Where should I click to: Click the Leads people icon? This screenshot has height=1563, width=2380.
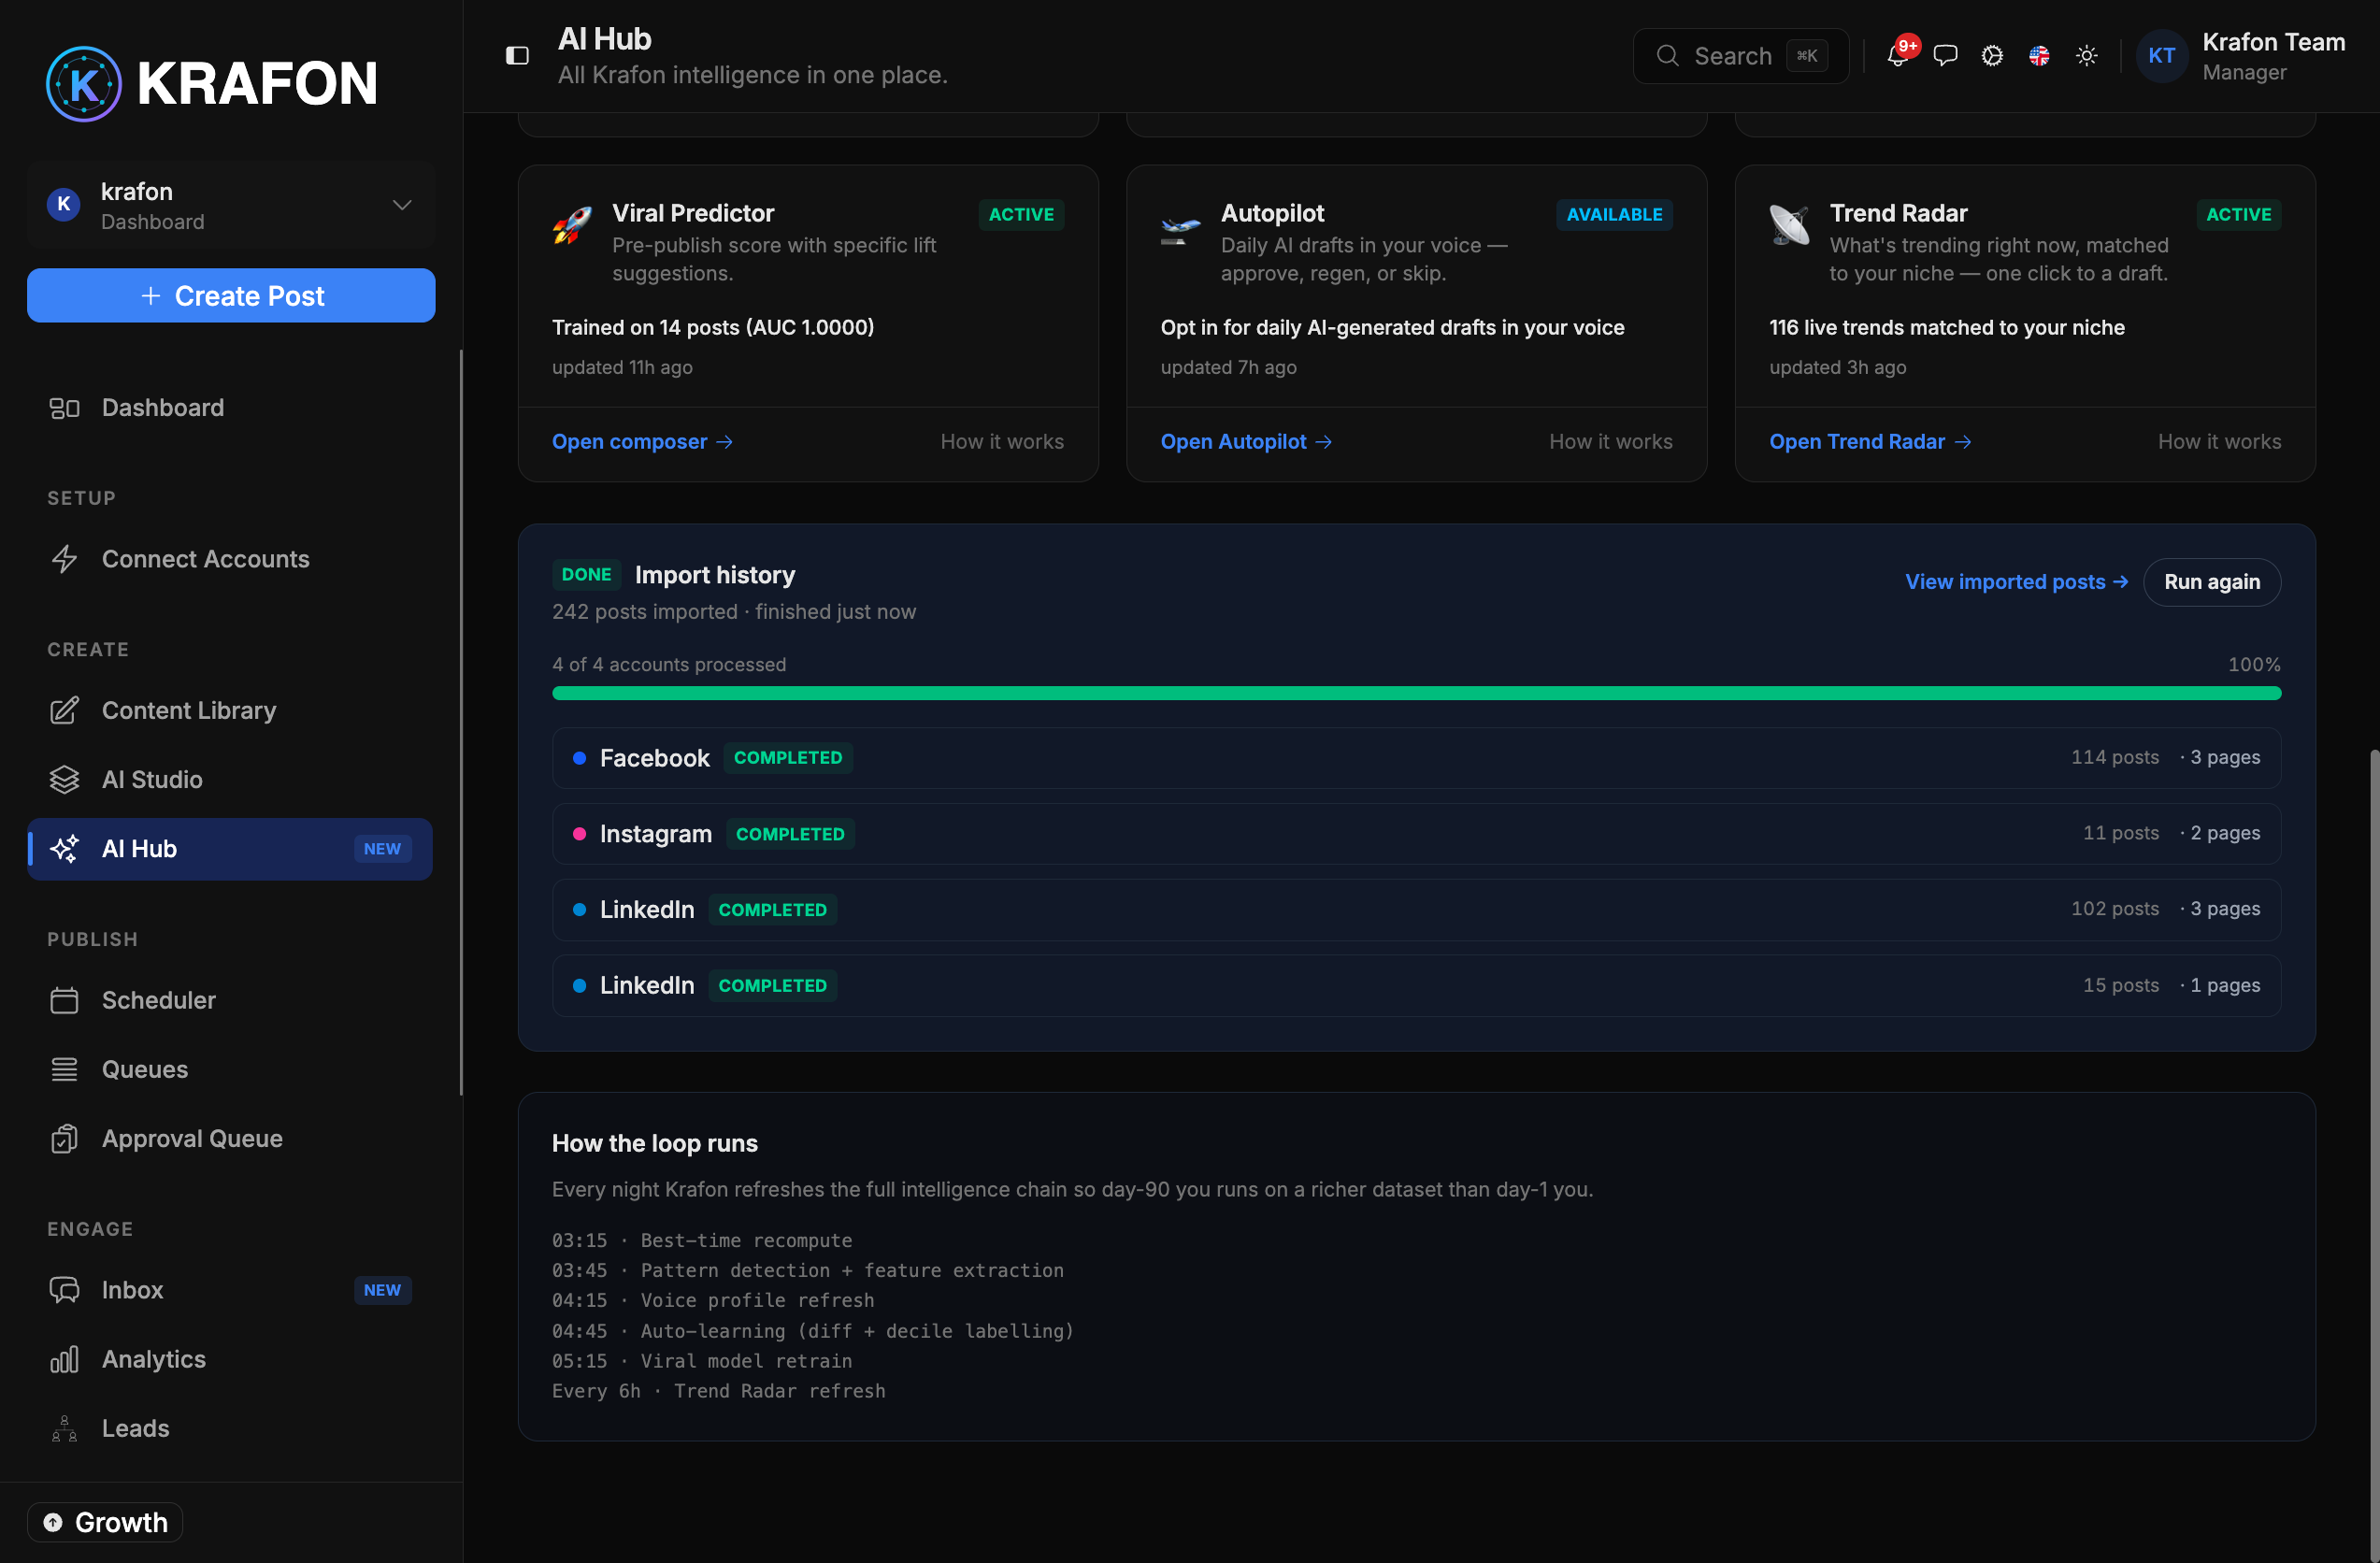pos(65,1429)
